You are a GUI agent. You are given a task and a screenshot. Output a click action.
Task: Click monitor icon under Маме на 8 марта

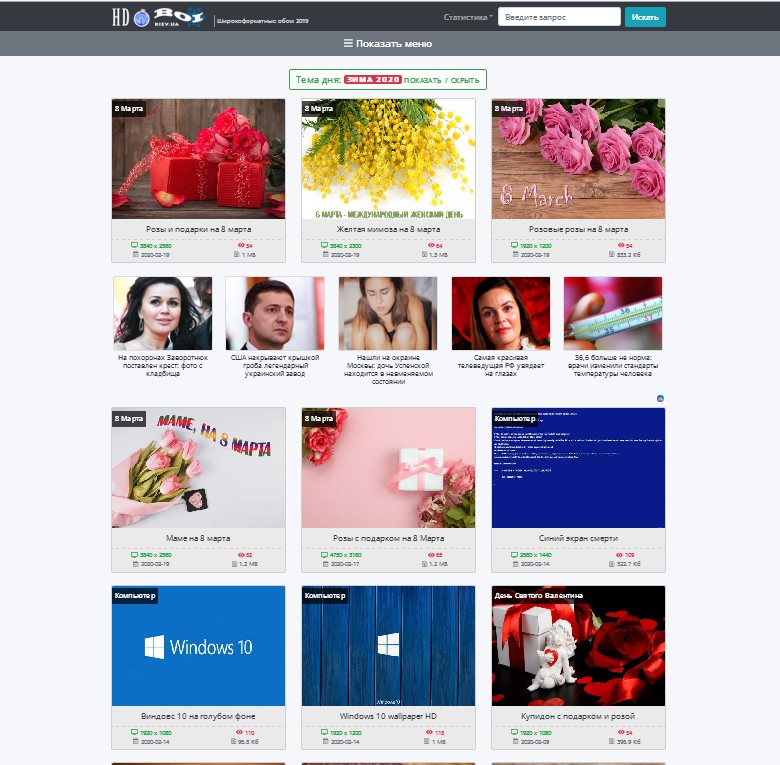134,555
